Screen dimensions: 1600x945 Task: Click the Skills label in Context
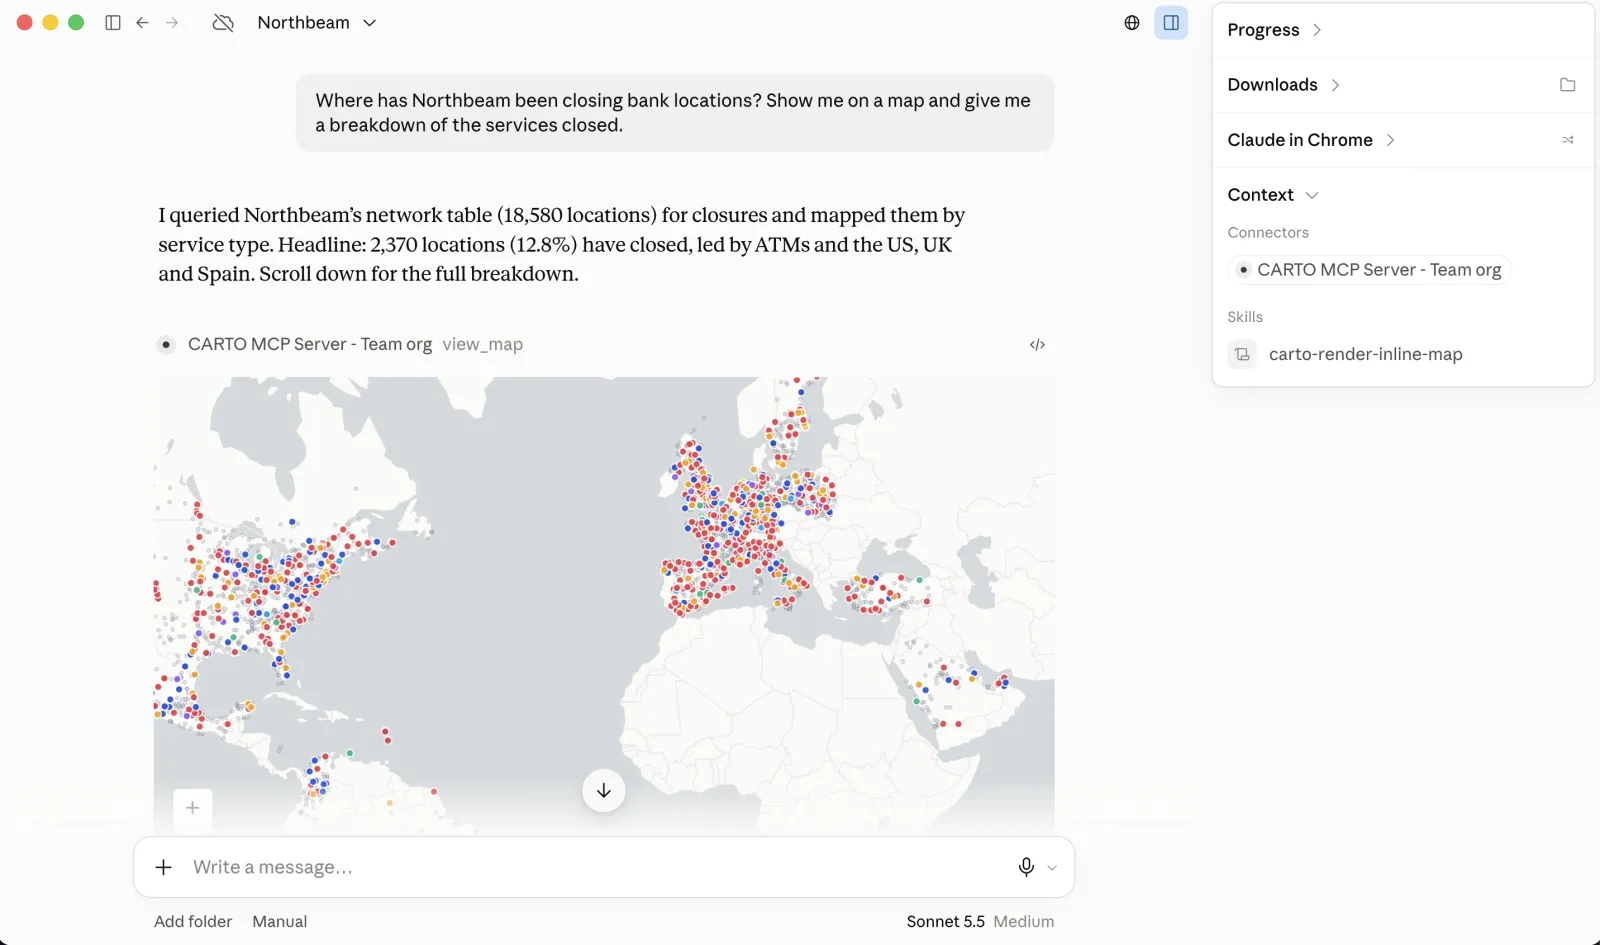1245,317
